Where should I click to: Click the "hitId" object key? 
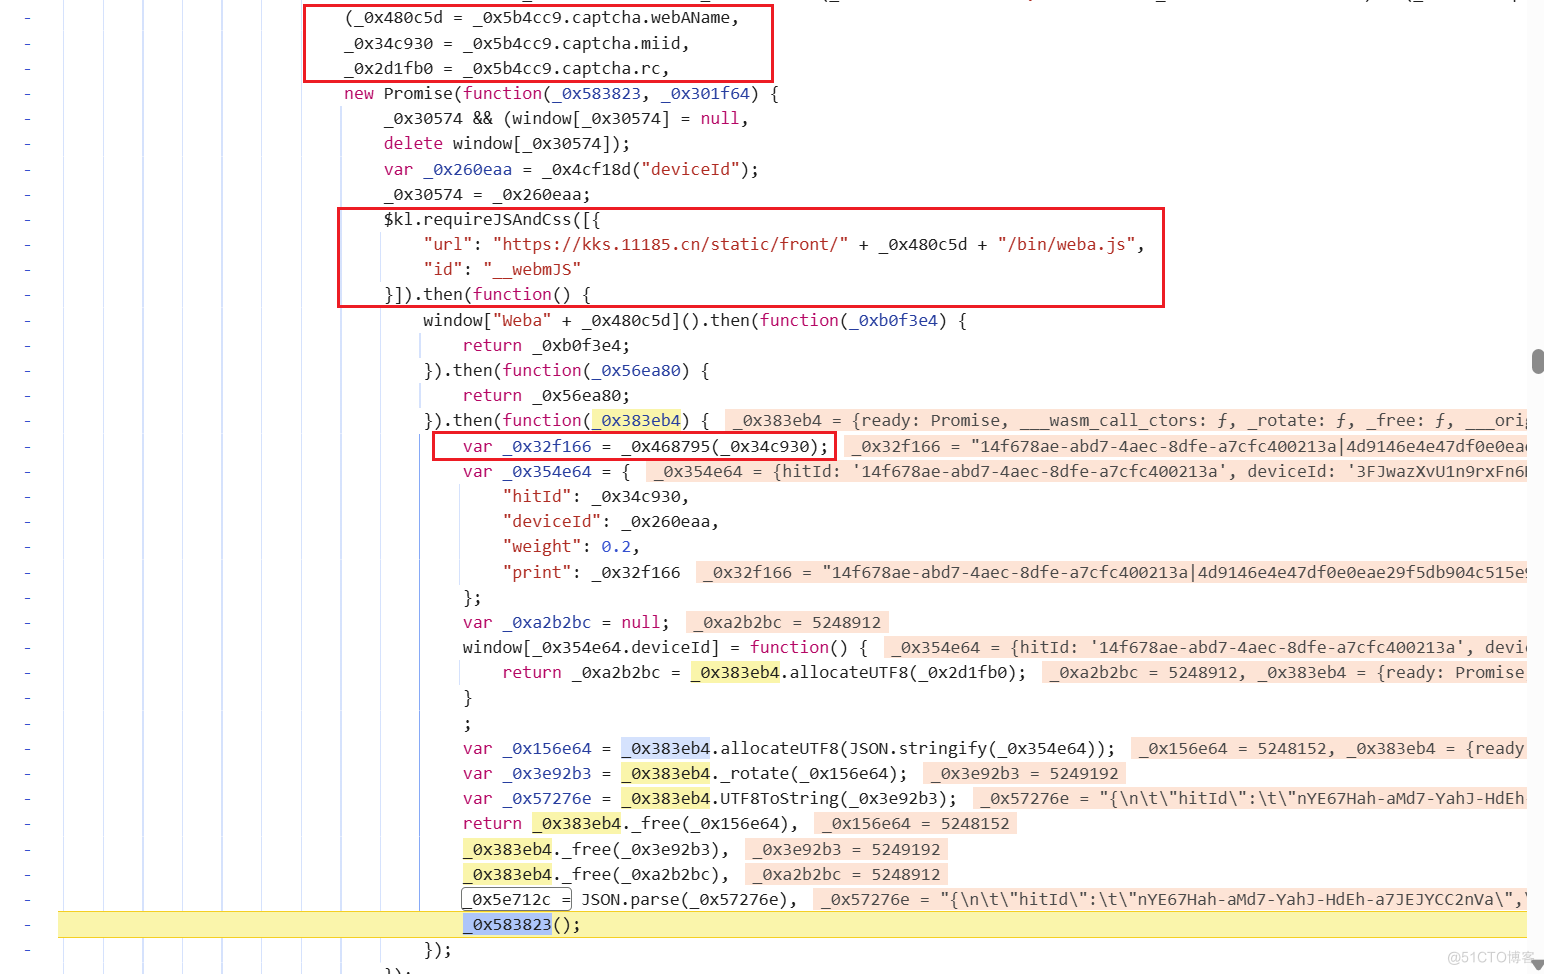point(537,497)
